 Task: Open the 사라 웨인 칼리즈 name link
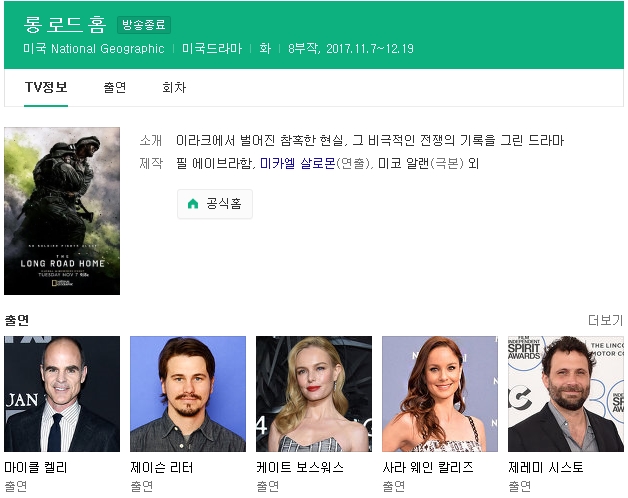(x=428, y=468)
